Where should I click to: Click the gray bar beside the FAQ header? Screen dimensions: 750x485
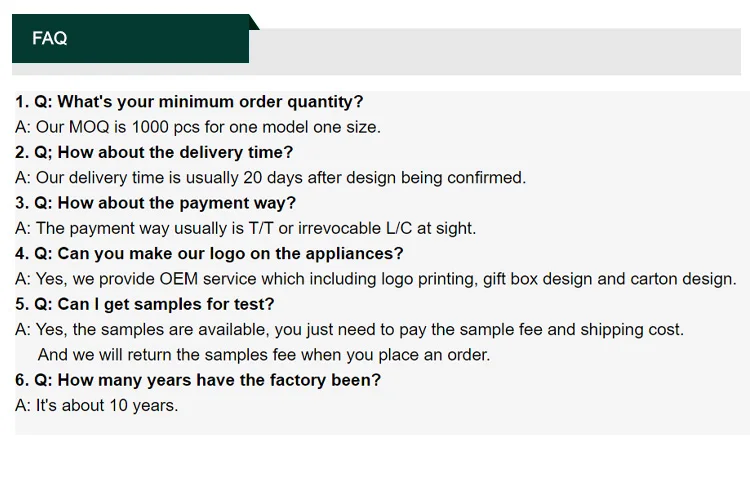click(500, 50)
